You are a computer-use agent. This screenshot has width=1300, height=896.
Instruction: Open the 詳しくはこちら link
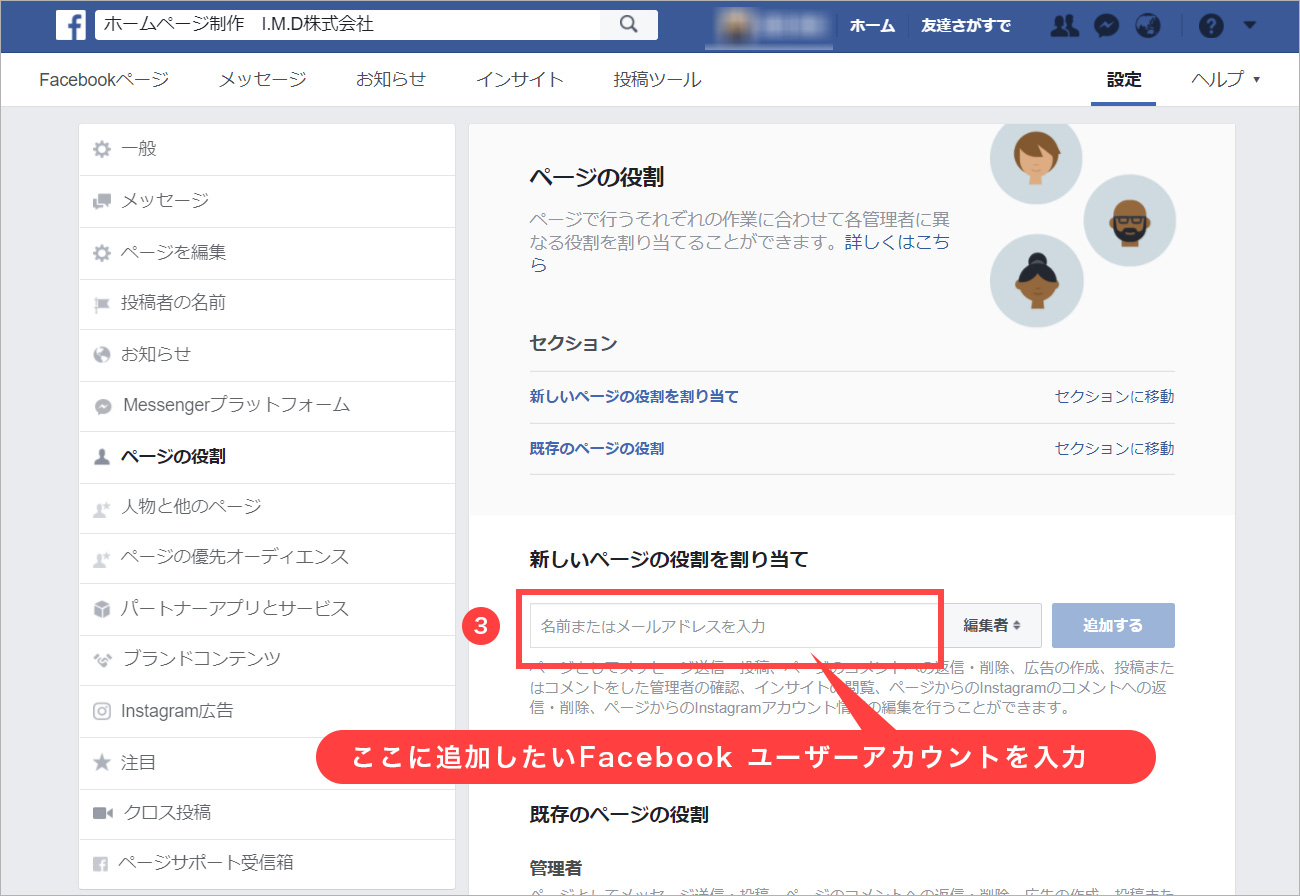pos(898,243)
